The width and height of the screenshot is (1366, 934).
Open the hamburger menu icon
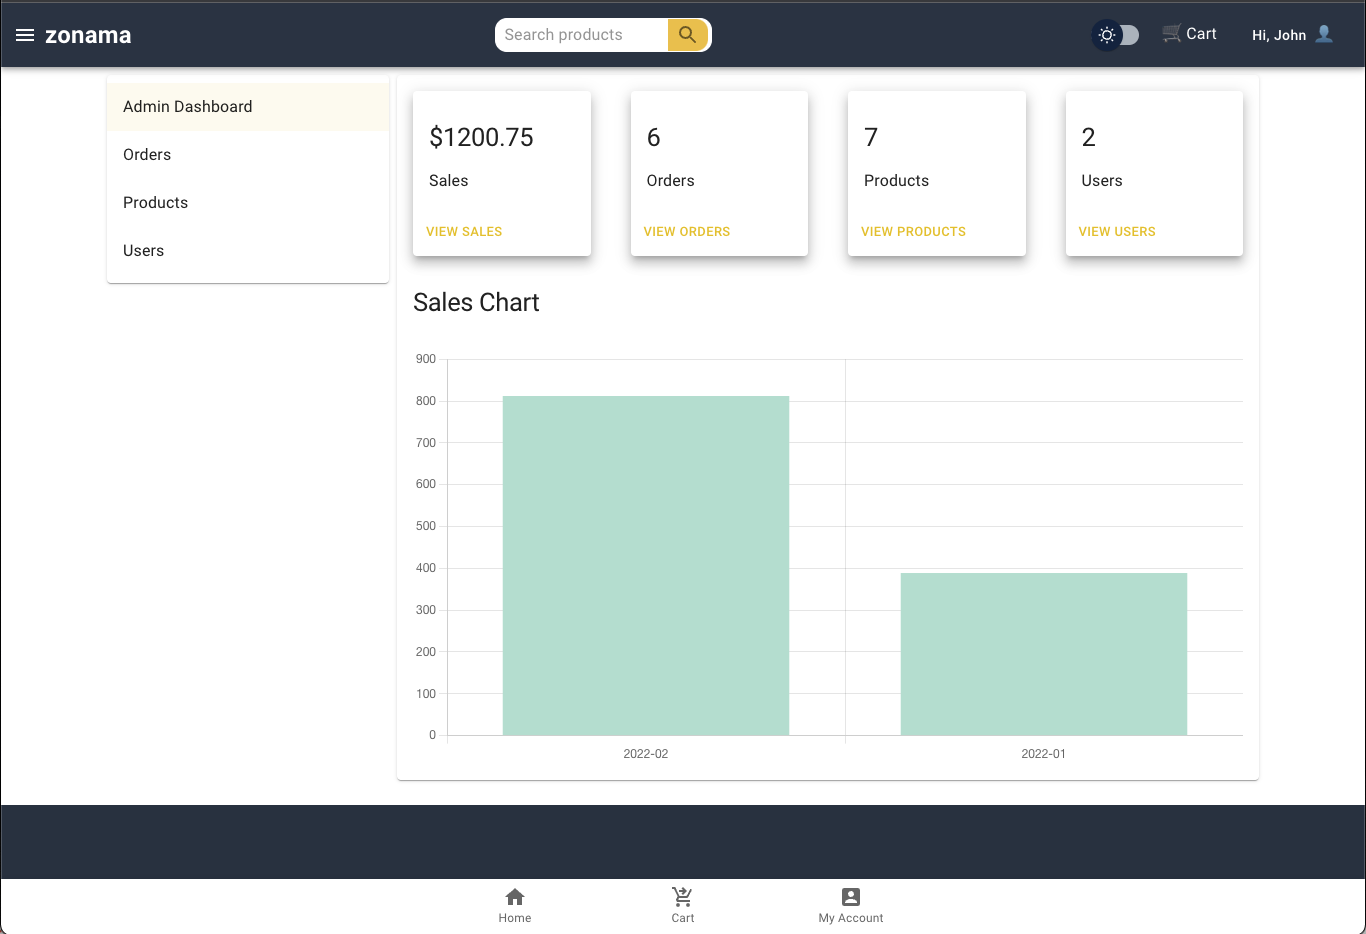pos(25,35)
